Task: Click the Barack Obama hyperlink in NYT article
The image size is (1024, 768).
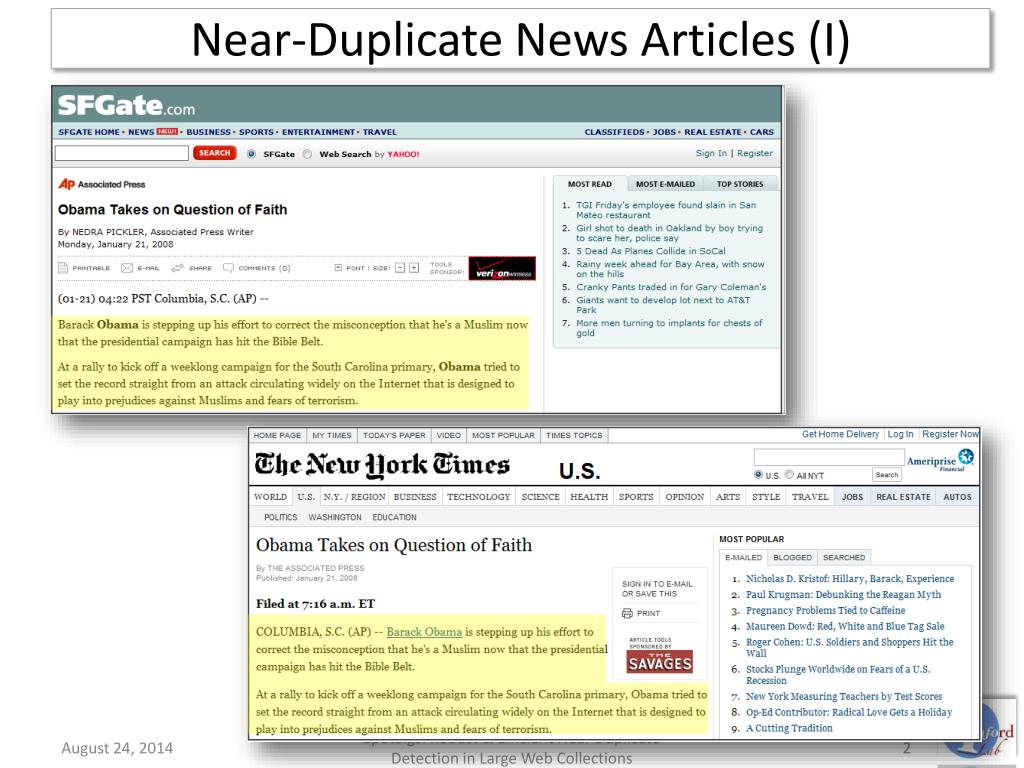Action: pos(424,632)
